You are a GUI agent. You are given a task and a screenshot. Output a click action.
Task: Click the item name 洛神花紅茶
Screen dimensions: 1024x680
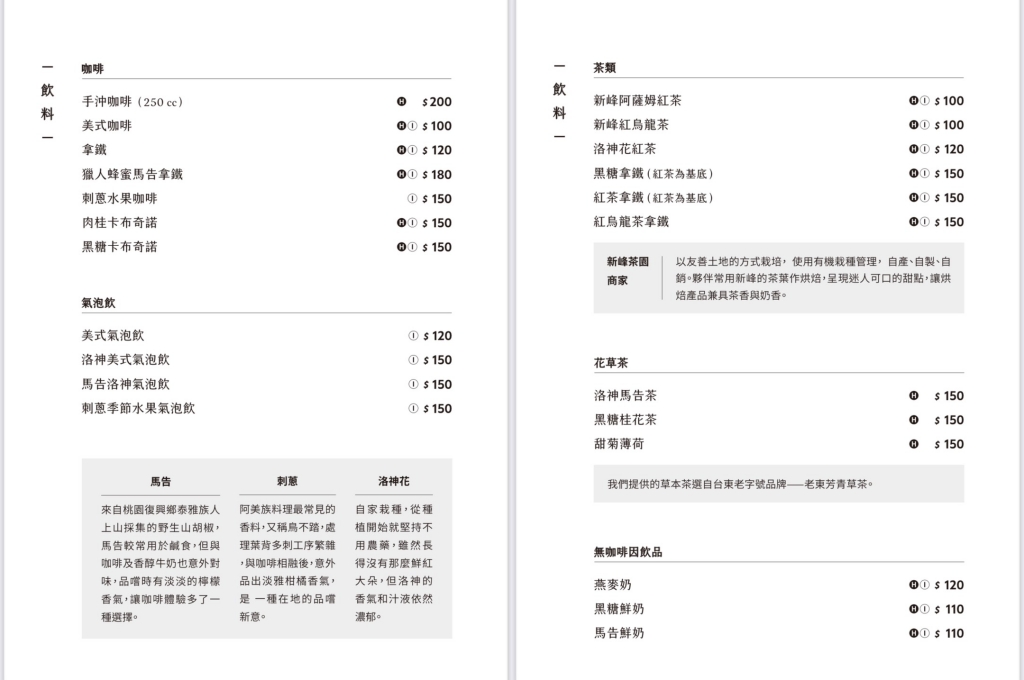click(625, 149)
